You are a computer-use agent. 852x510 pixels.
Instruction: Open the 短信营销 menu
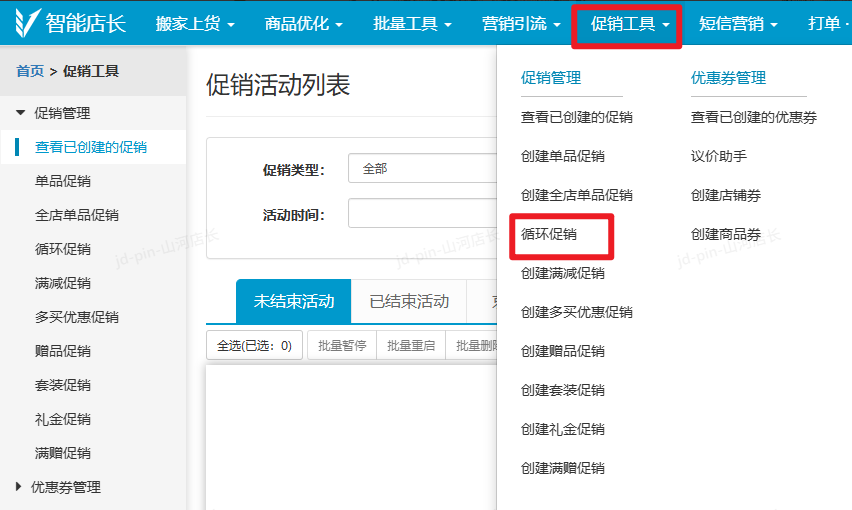point(738,23)
